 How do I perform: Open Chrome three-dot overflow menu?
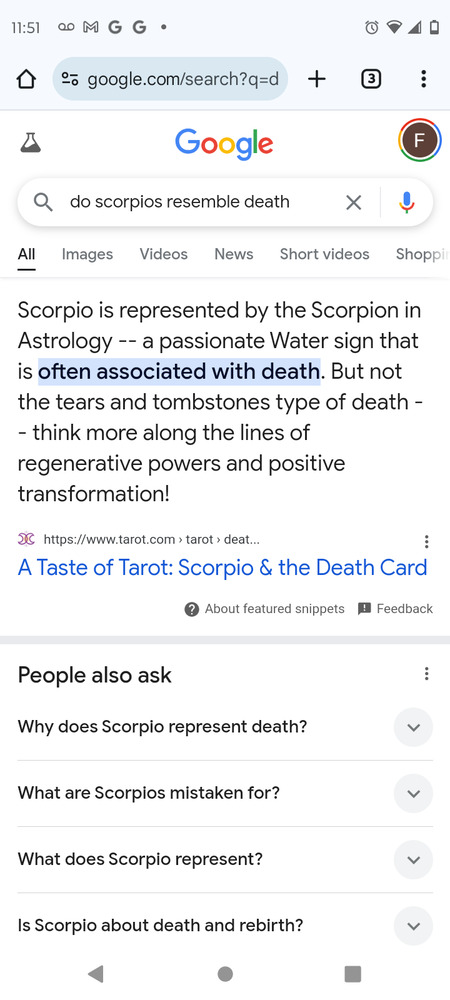point(423,79)
